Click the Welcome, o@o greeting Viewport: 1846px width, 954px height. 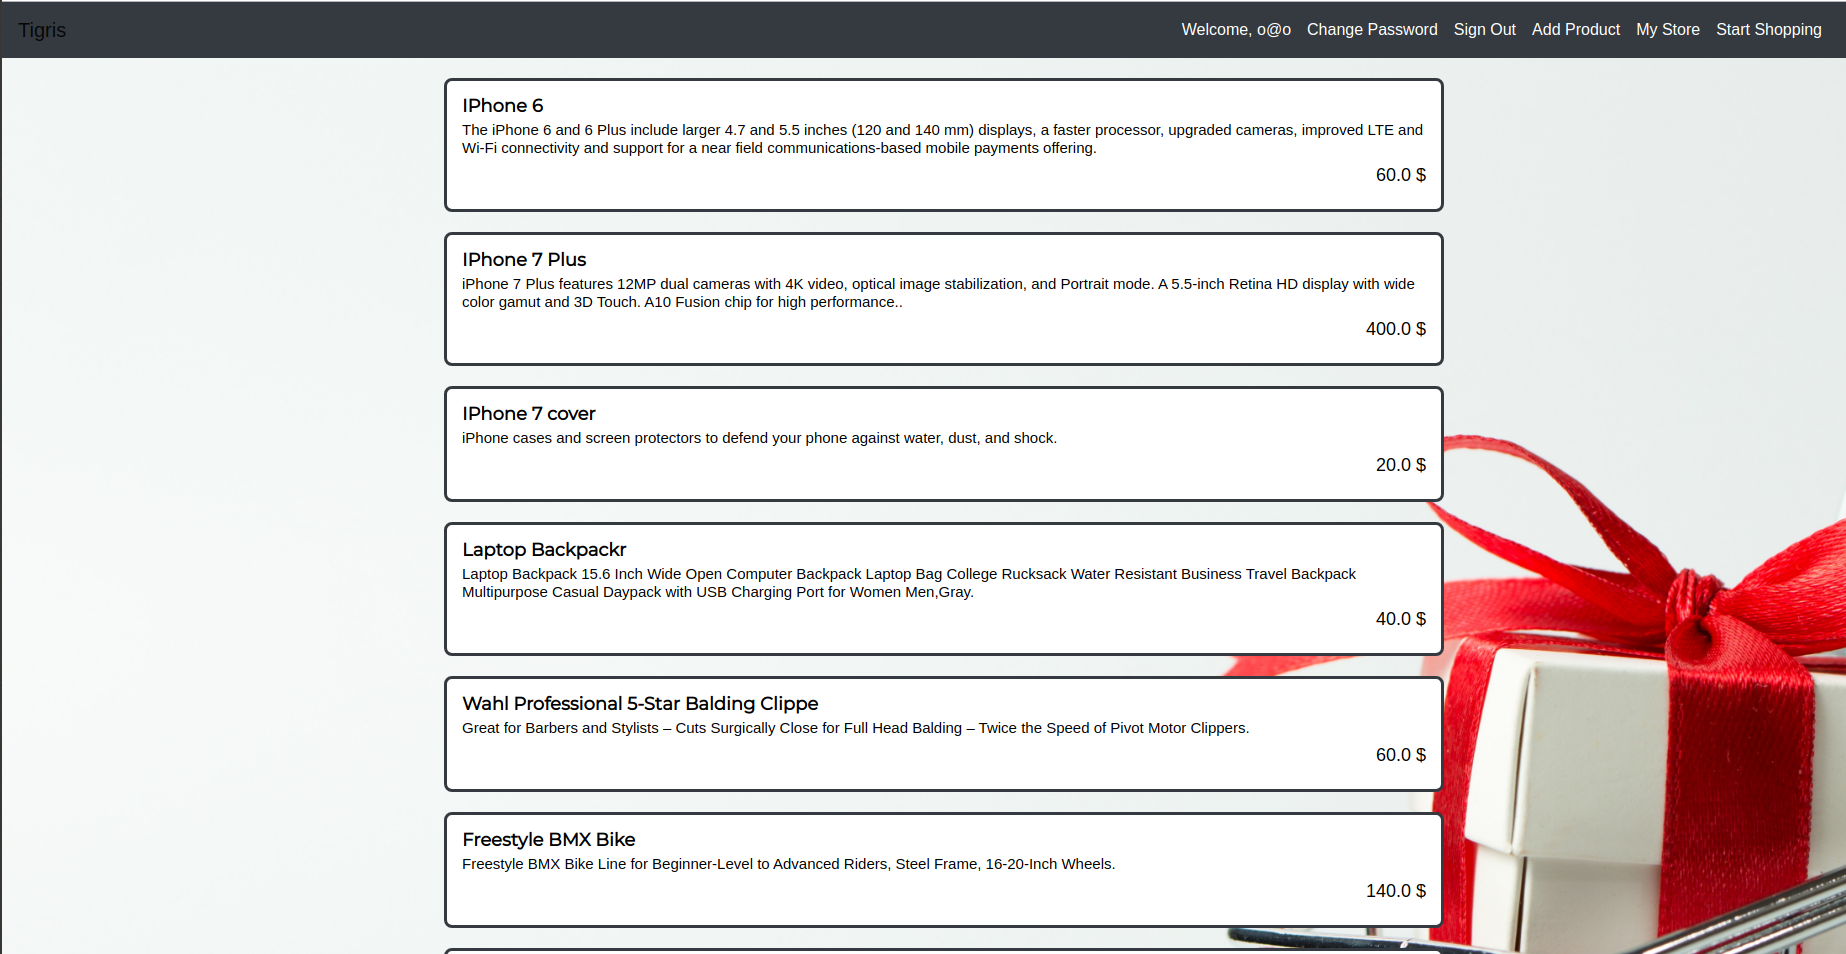click(x=1236, y=30)
